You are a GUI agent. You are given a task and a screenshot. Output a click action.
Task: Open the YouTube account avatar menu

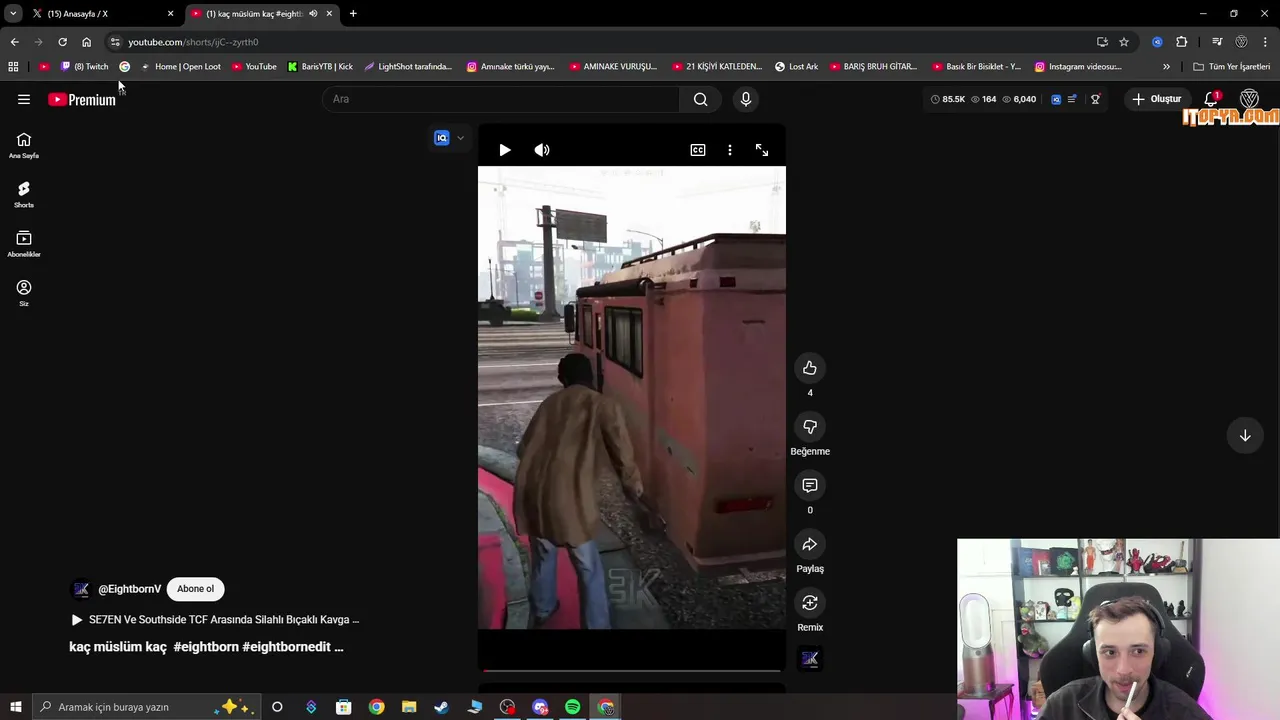pyautogui.click(x=1249, y=99)
